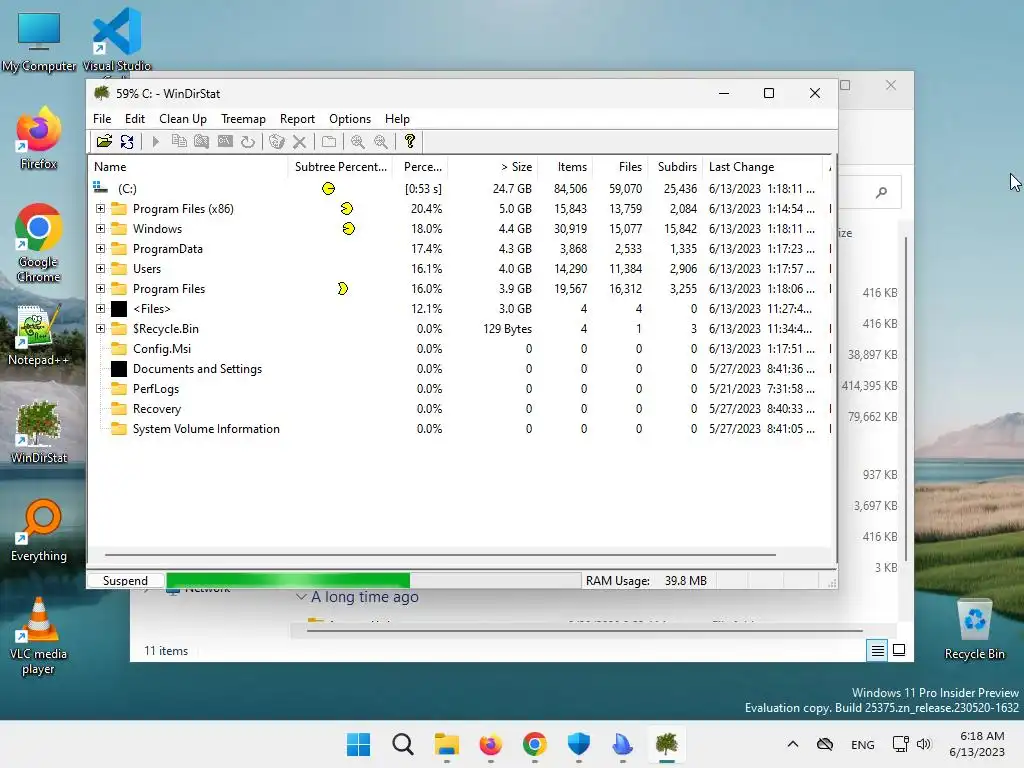Select the System Volume Information folder row

pos(461,428)
